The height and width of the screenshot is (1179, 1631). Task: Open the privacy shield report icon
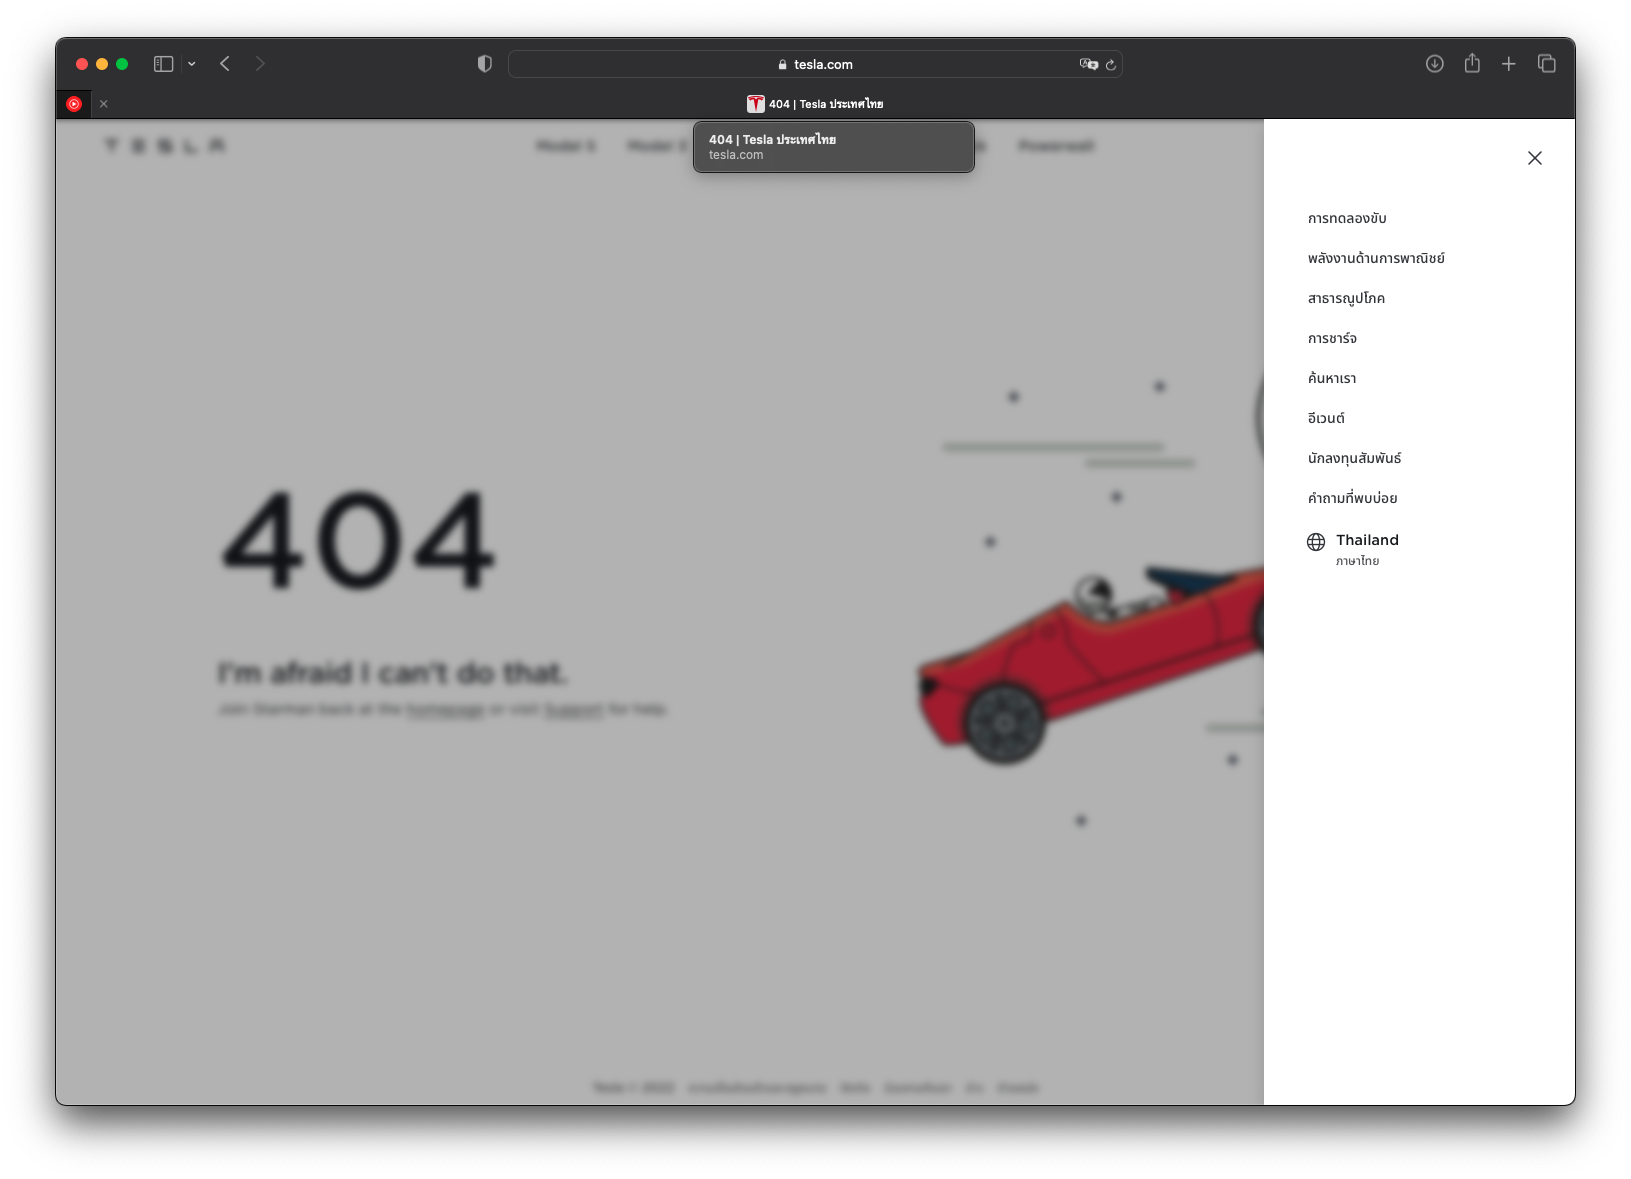pos(485,64)
